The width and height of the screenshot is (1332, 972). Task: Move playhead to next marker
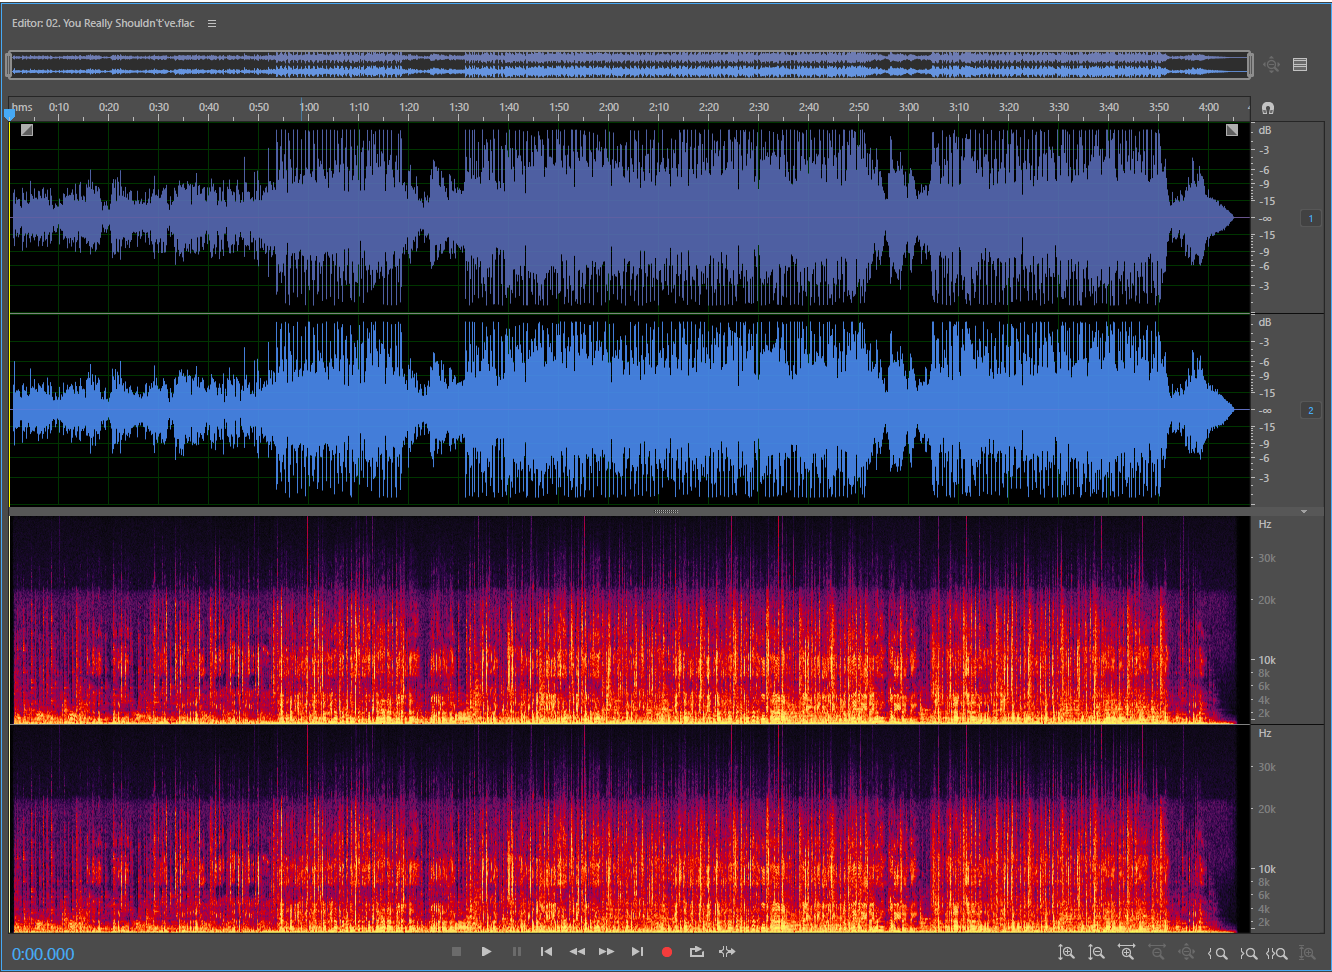[x=637, y=952]
